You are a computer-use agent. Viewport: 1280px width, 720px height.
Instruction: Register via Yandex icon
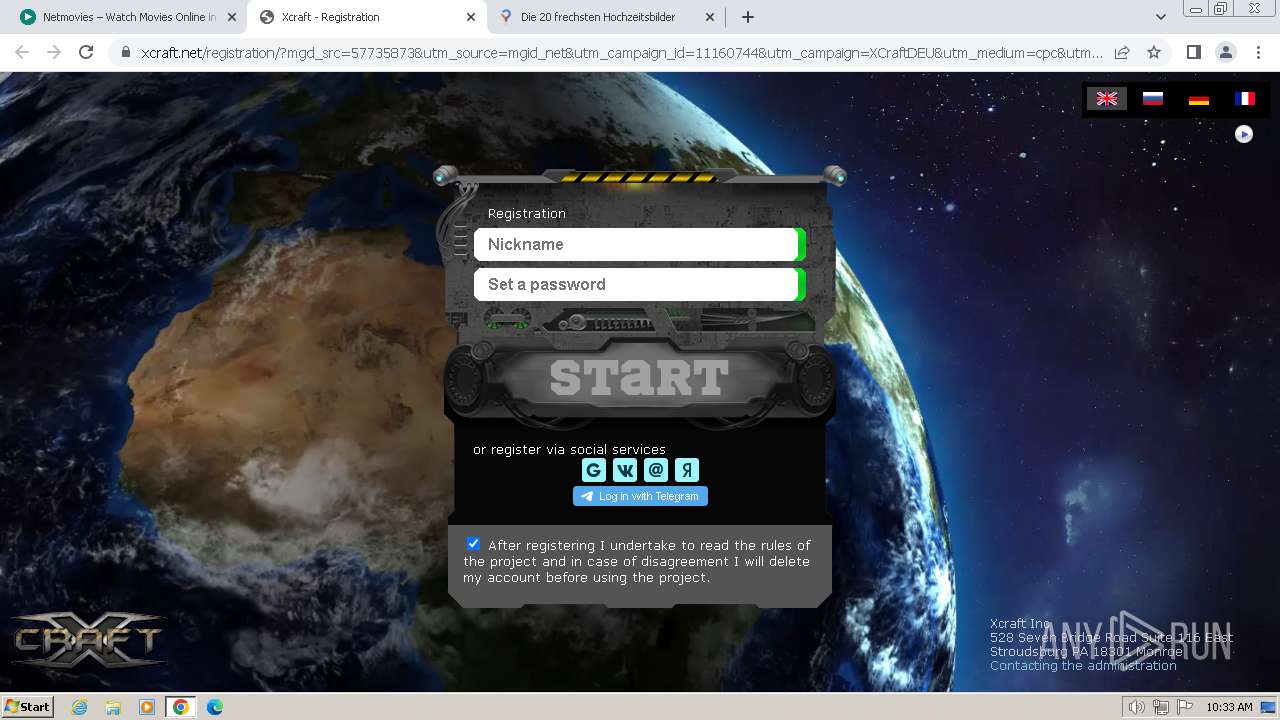click(687, 470)
